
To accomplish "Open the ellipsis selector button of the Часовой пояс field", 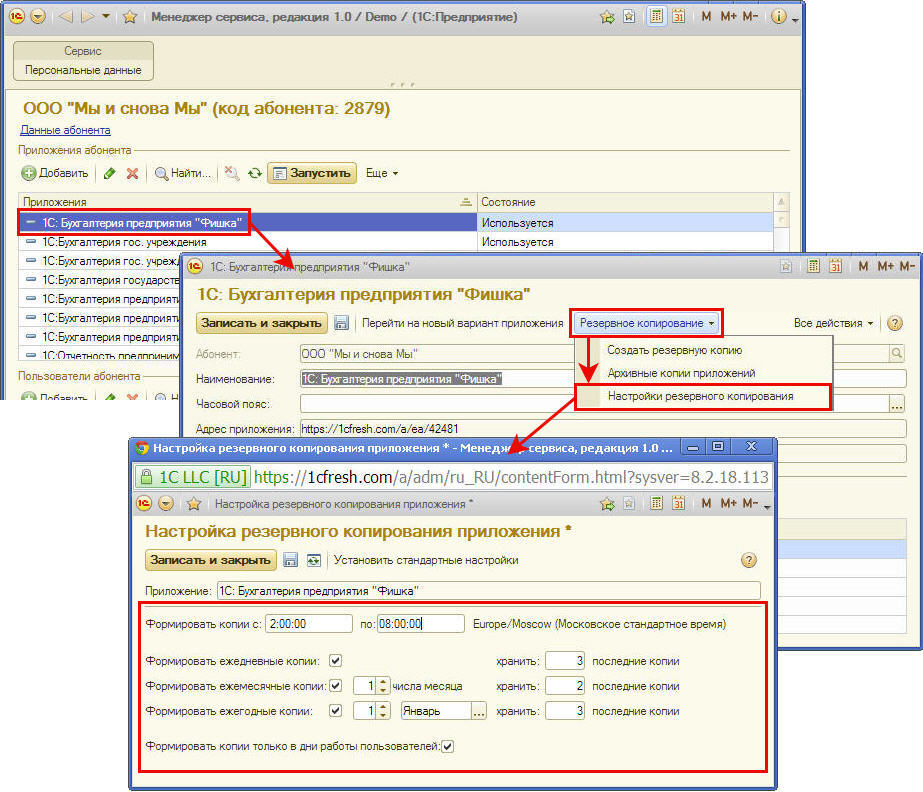I will click(x=897, y=404).
